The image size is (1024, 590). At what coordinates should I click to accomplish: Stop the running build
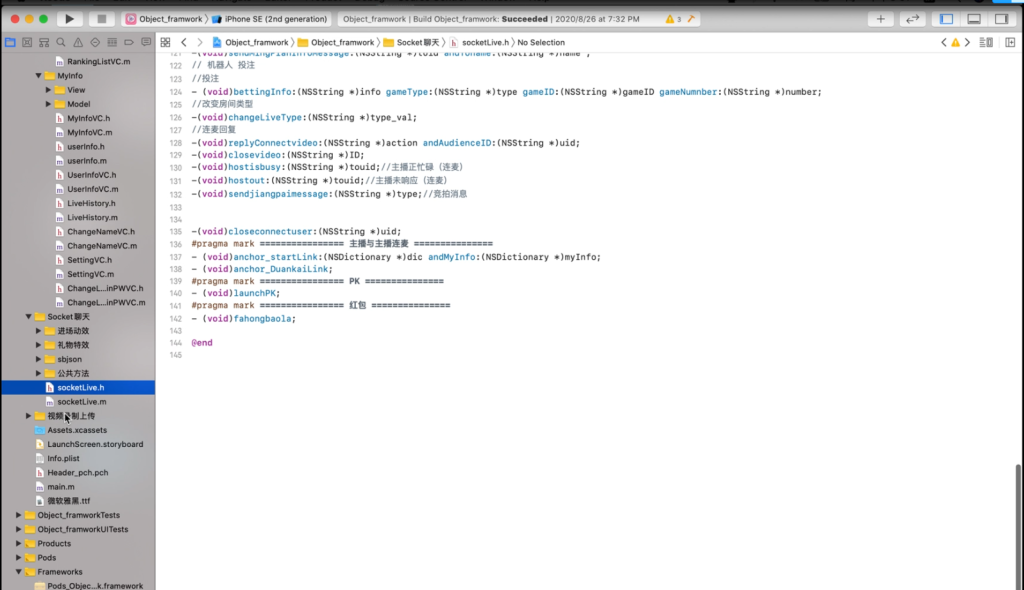click(101, 19)
